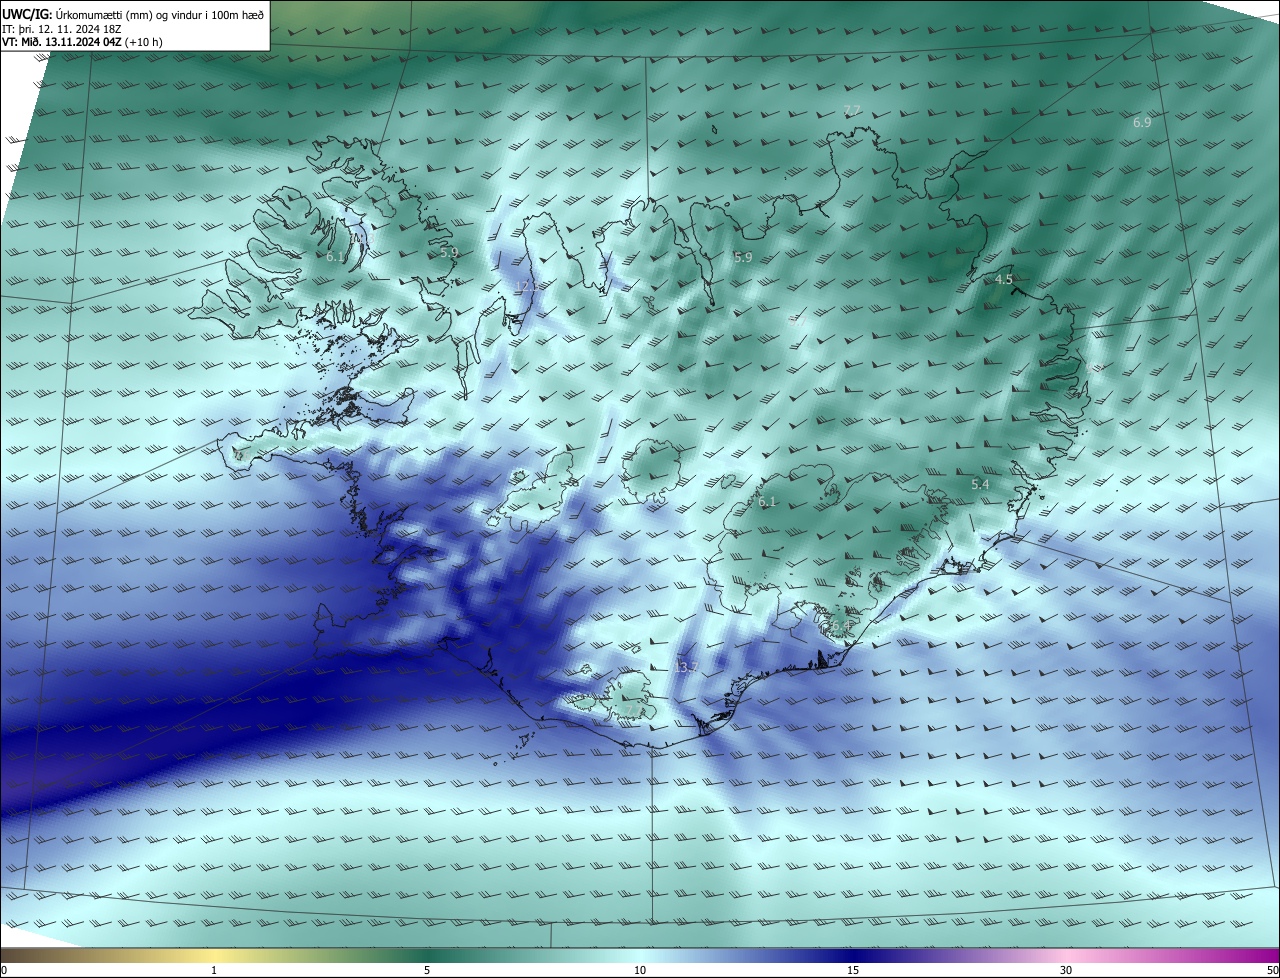Click the '1' tick on the color scale
This screenshot has width=1280, height=978.
214,970
